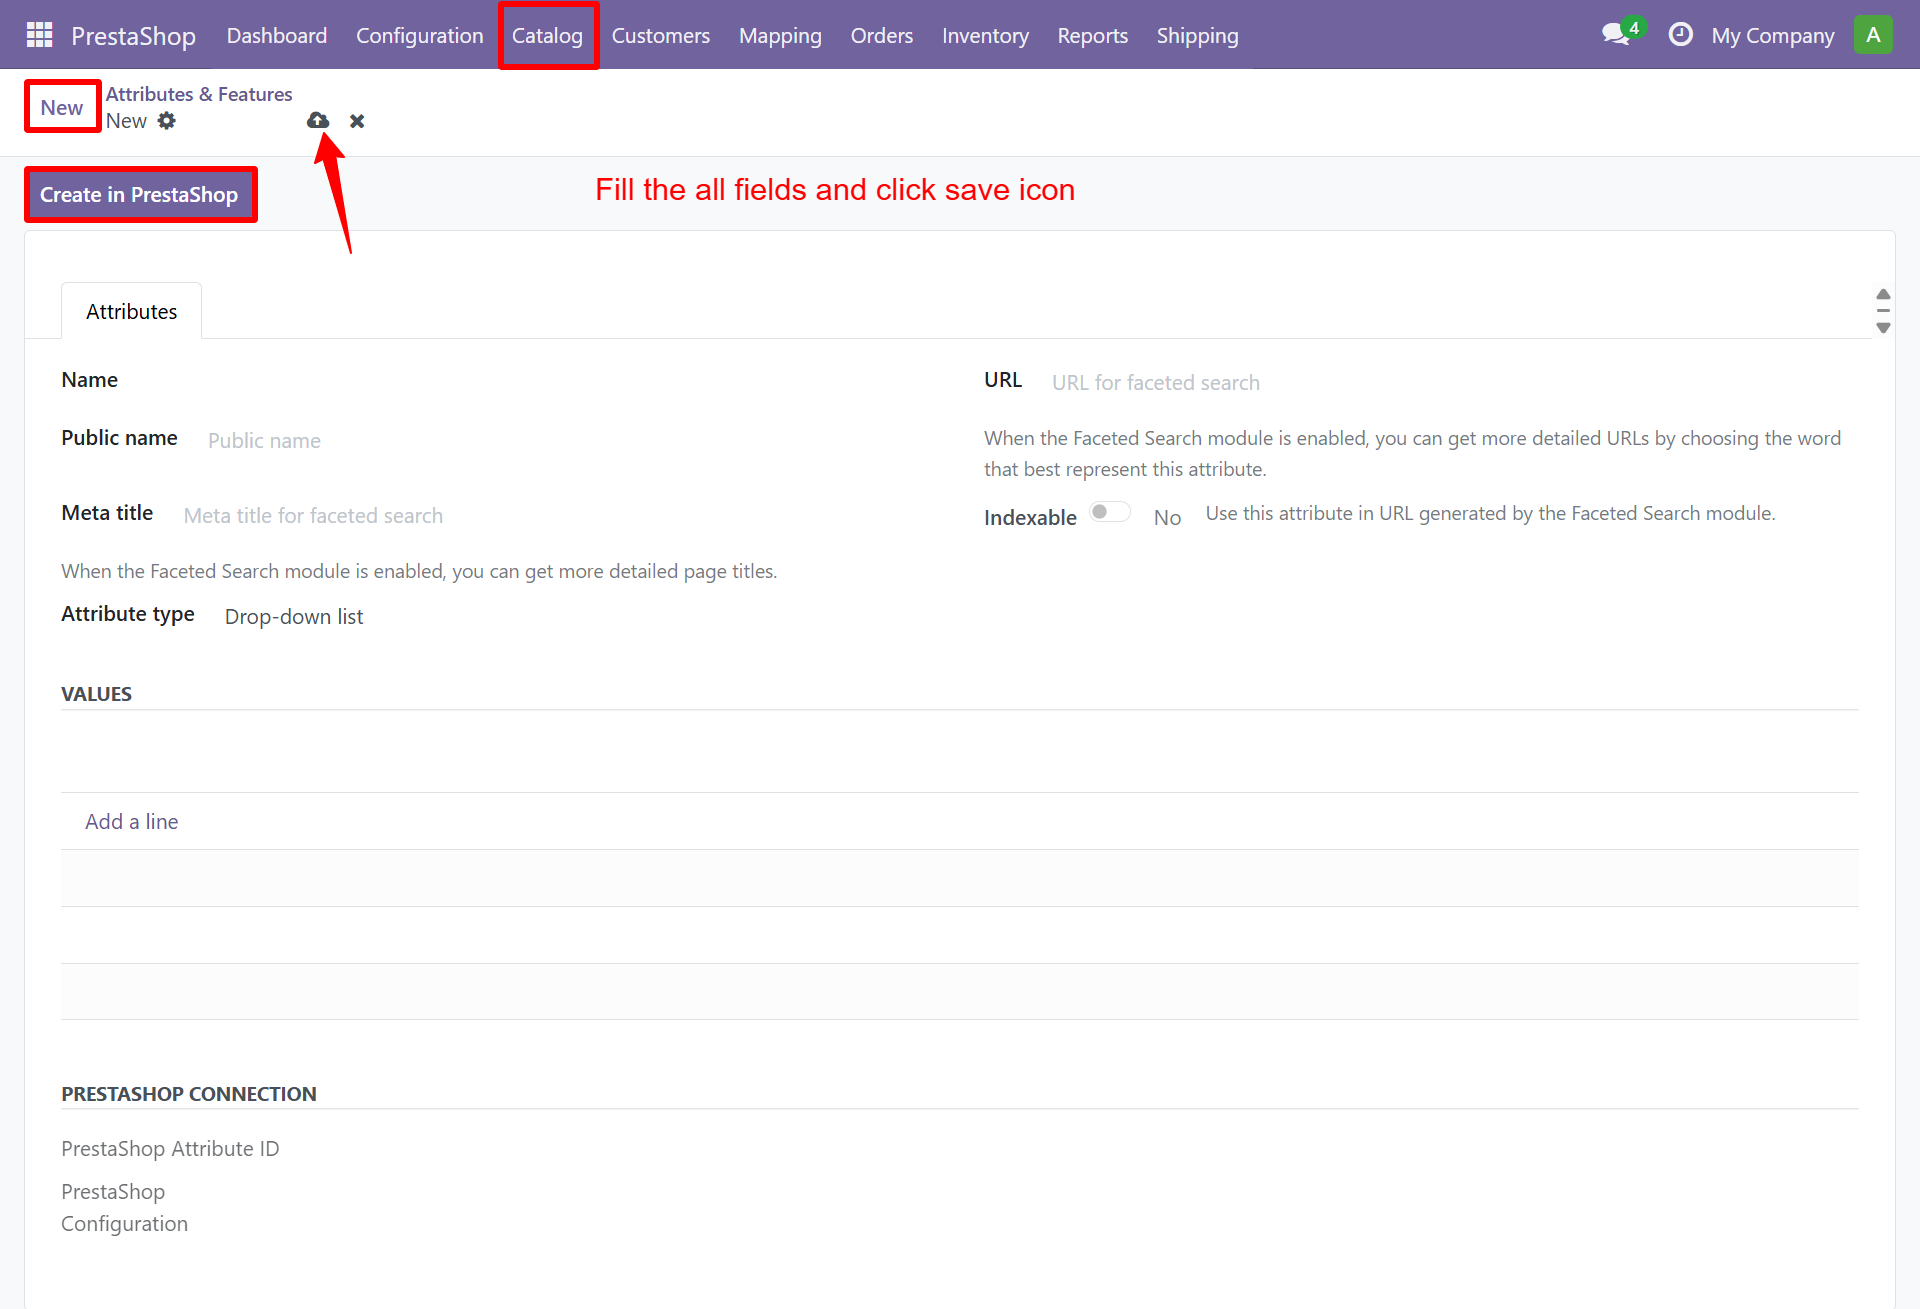
Task: Enable the Indexable toggle
Action: click(x=1109, y=511)
